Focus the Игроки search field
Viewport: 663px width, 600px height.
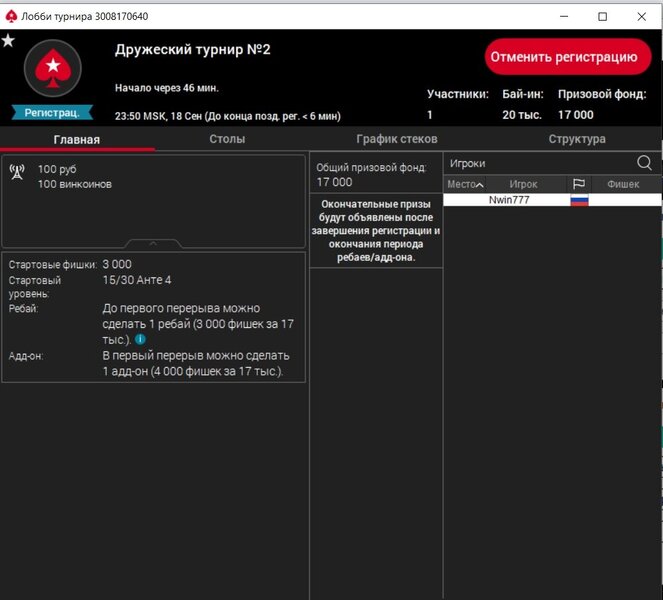535,163
